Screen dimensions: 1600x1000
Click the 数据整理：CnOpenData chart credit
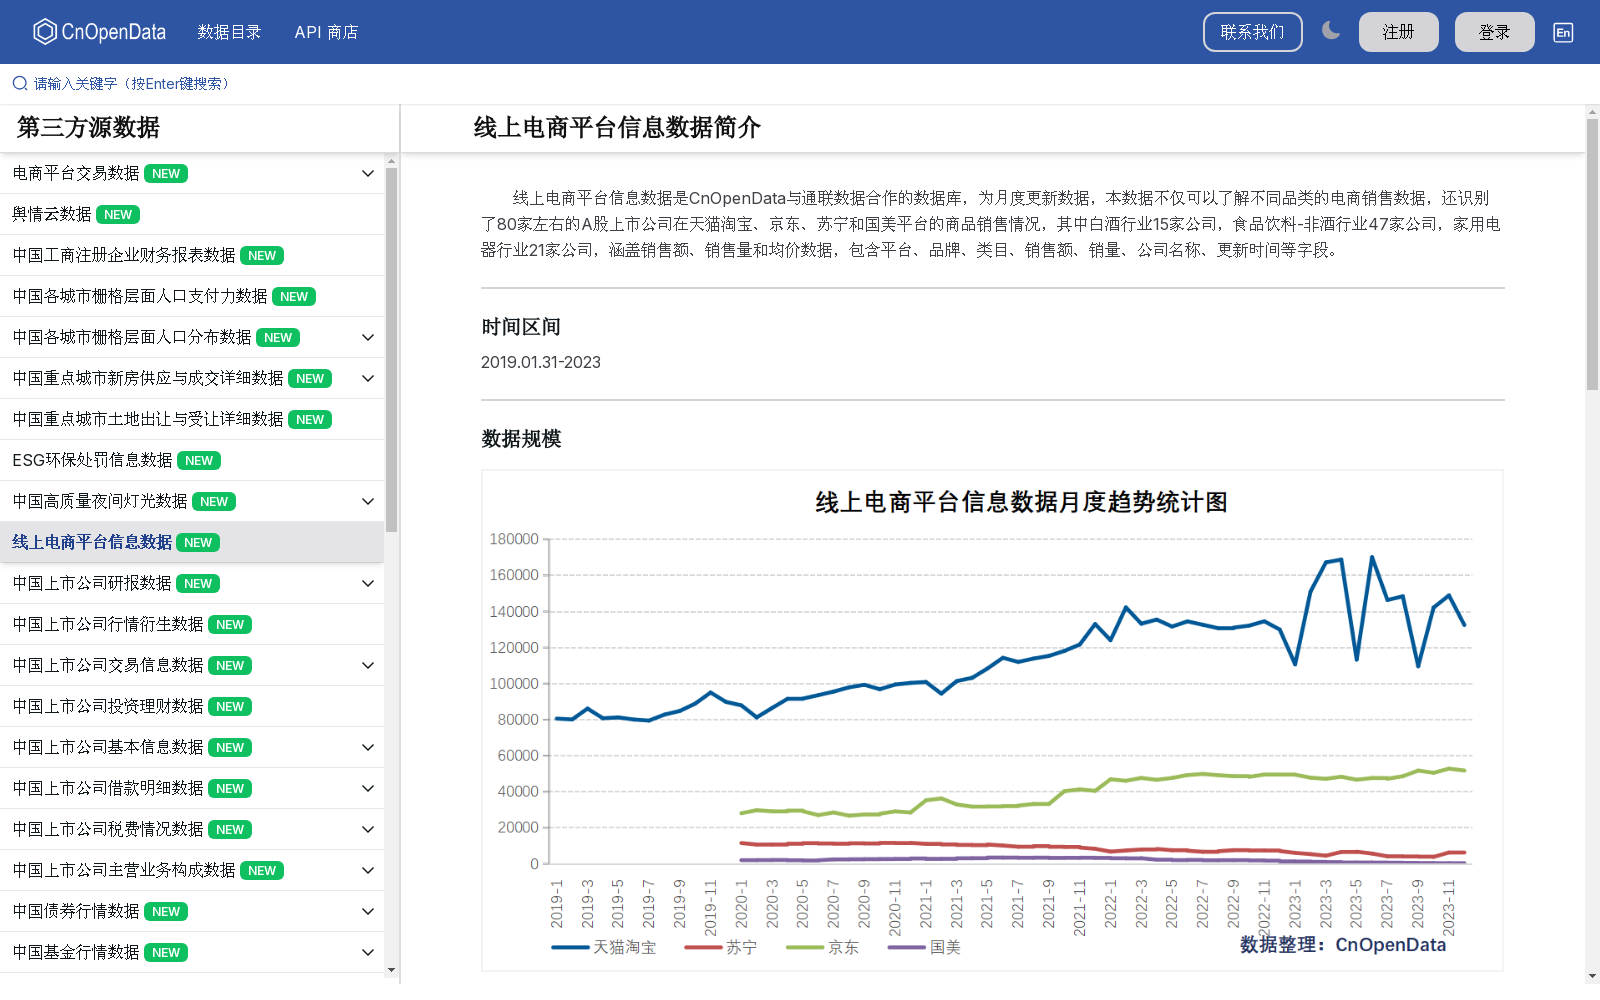[x=1343, y=945]
